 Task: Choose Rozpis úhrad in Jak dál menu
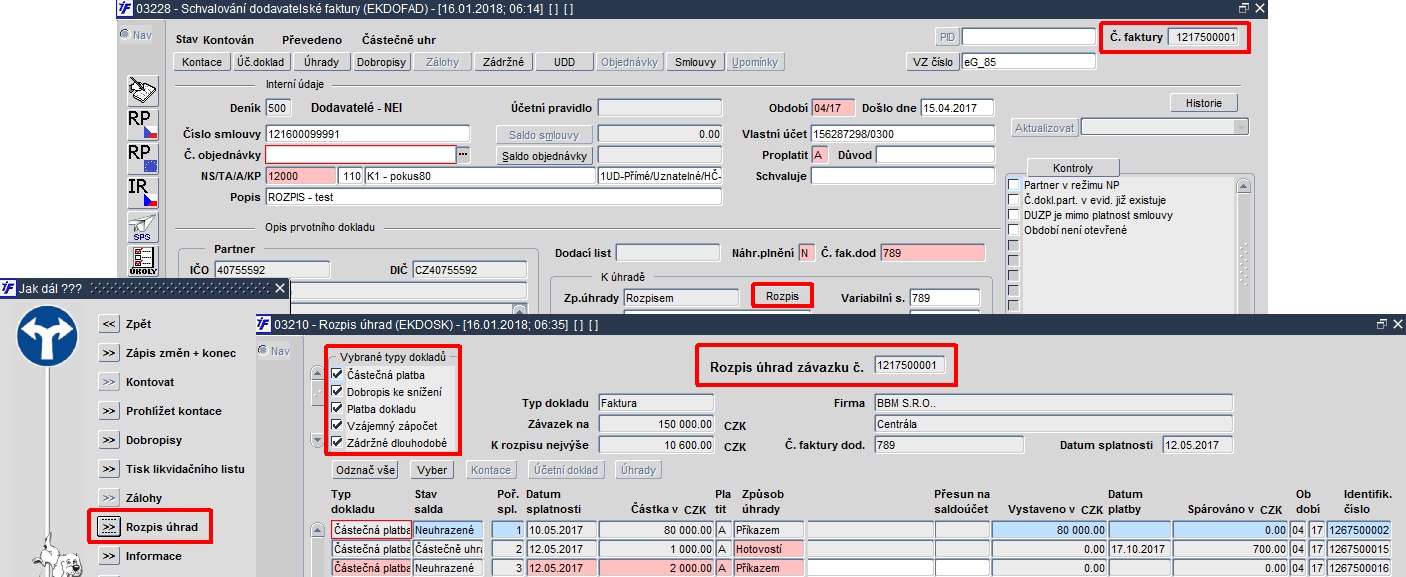[x=162, y=527]
